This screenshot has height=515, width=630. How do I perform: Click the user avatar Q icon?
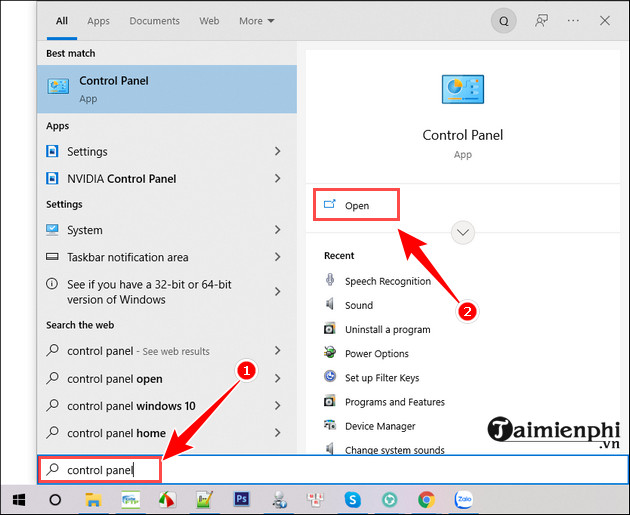pos(503,21)
